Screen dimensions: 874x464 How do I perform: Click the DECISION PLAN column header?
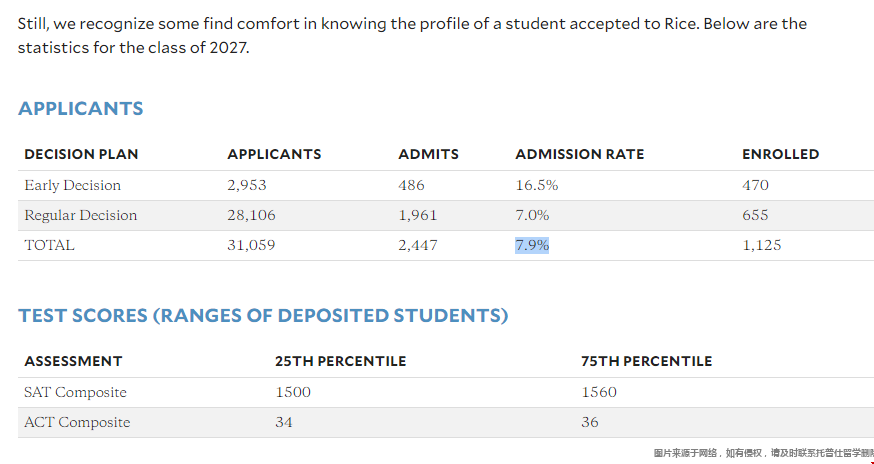[81, 154]
